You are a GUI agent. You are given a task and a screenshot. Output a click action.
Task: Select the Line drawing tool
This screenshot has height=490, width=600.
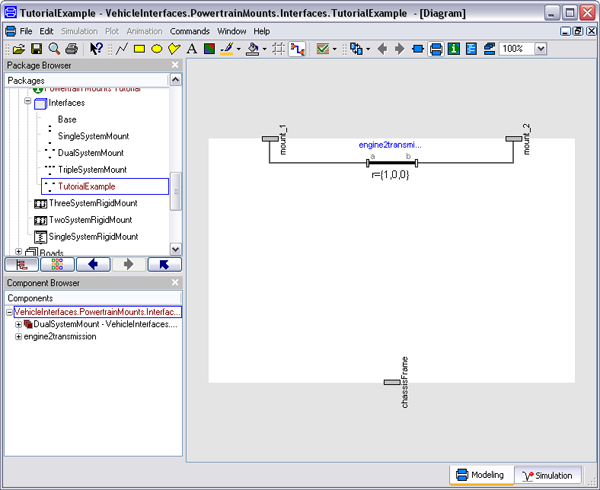tap(122, 48)
